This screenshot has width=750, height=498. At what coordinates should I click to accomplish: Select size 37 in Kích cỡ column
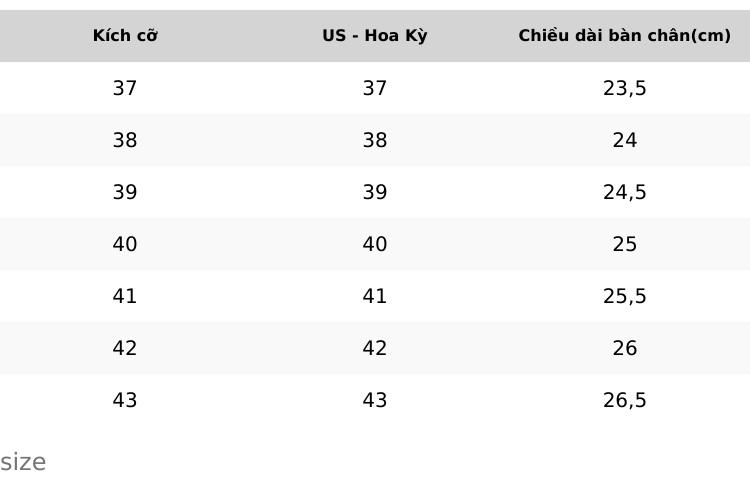(x=125, y=88)
